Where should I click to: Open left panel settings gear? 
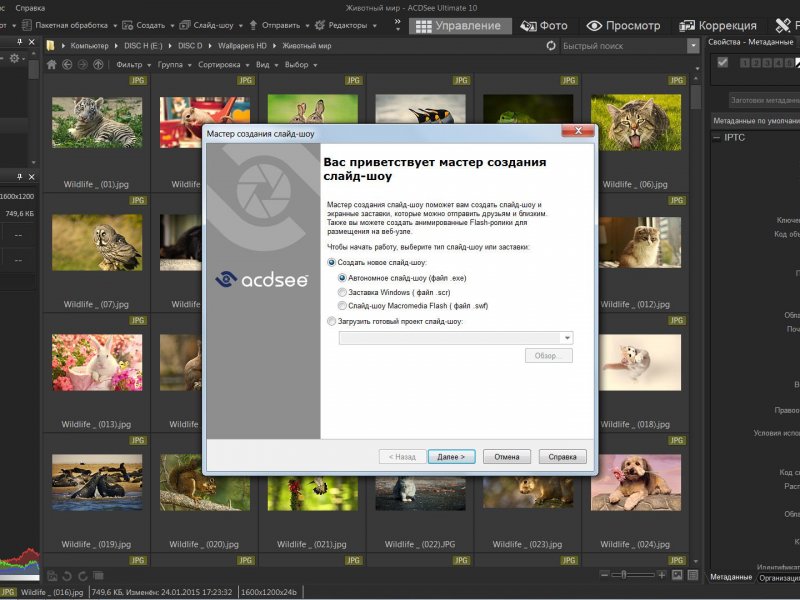point(14,59)
